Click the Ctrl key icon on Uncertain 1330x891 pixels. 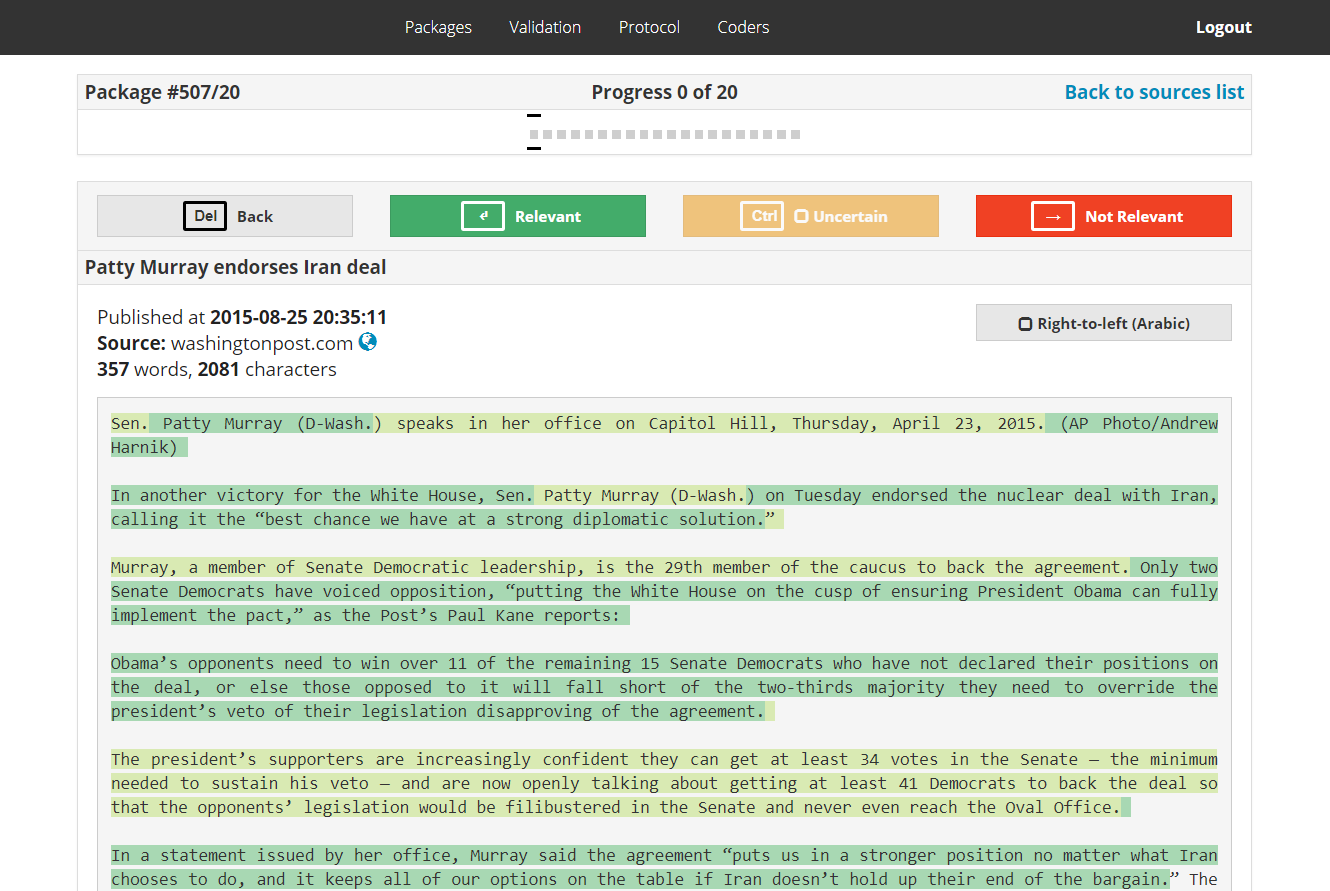[762, 216]
